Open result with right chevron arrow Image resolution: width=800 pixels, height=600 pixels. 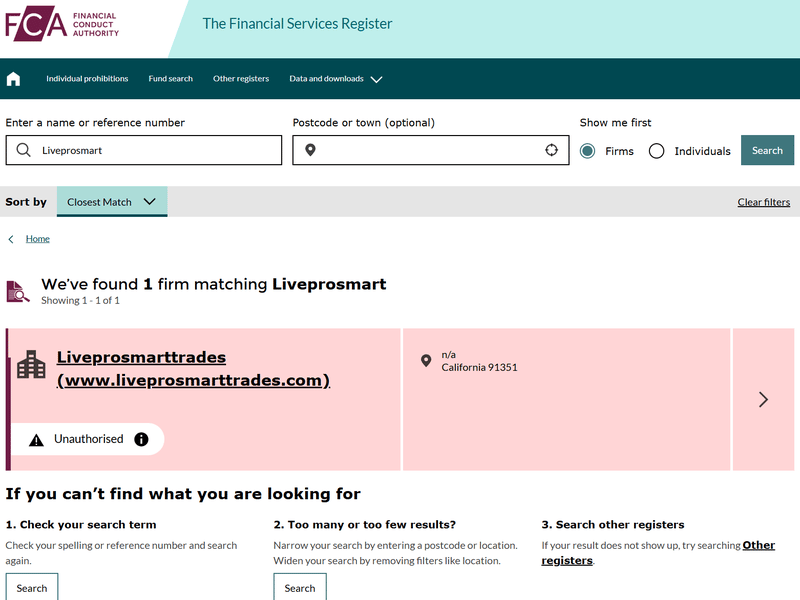(x=763, y=399)
